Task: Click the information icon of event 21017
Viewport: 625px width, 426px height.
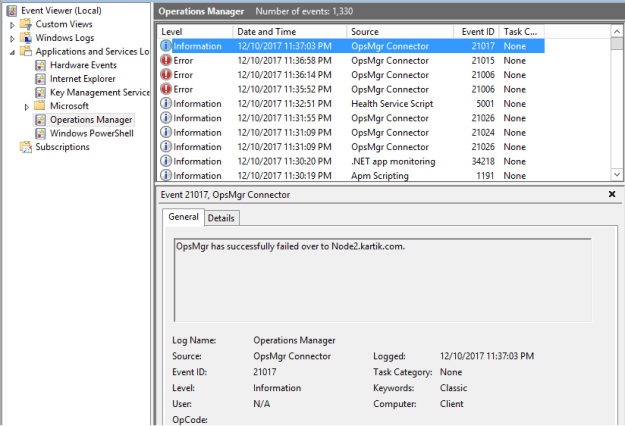Action: pos(166,46)
